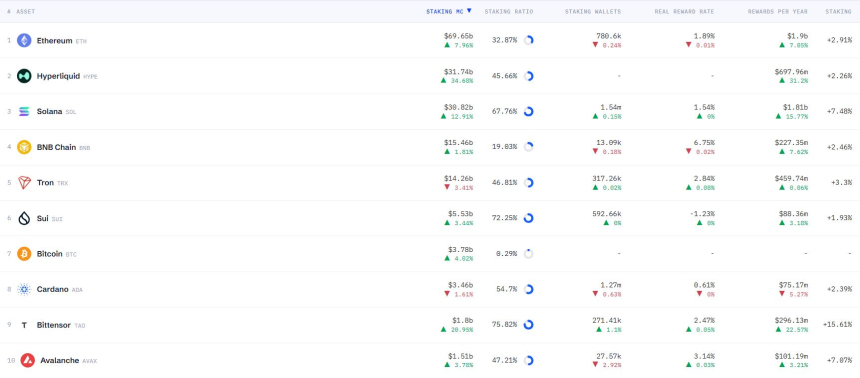860x378 pixels.
Task: Sort by Staking MC column header
Action: click(x=449, y=11)
